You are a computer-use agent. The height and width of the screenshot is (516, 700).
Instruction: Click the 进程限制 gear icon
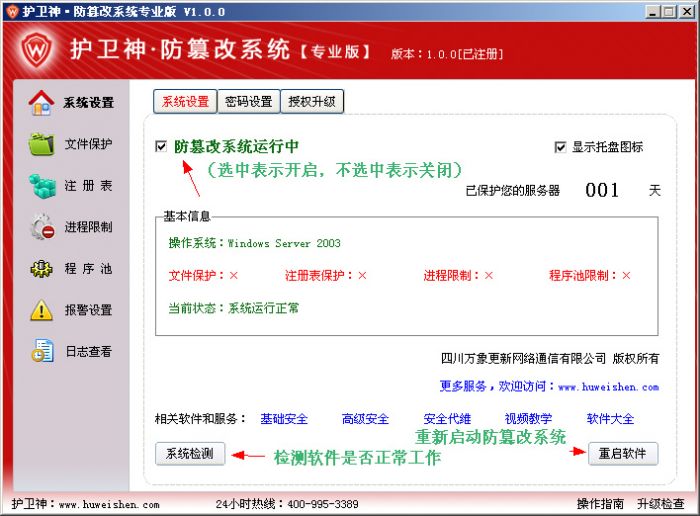pyautogui.click(x=42, y=227)
